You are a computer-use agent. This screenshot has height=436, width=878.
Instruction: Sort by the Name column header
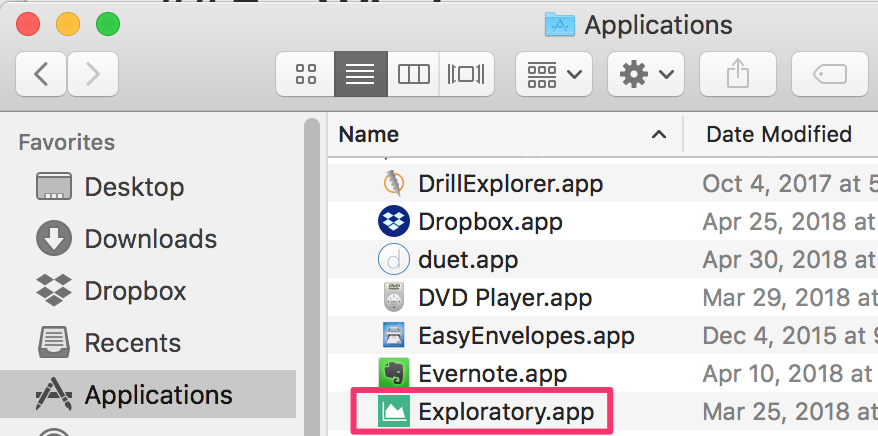tap(368, 134)
